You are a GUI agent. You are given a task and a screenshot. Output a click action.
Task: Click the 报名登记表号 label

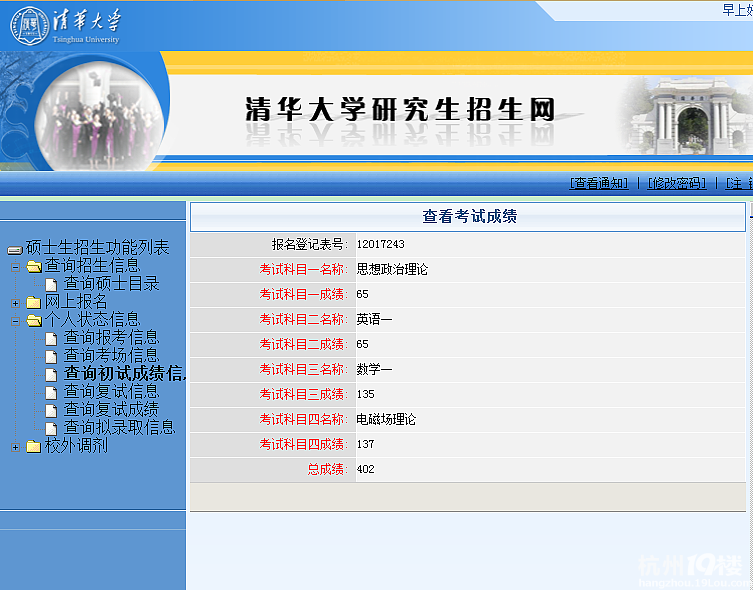point(309,244)
